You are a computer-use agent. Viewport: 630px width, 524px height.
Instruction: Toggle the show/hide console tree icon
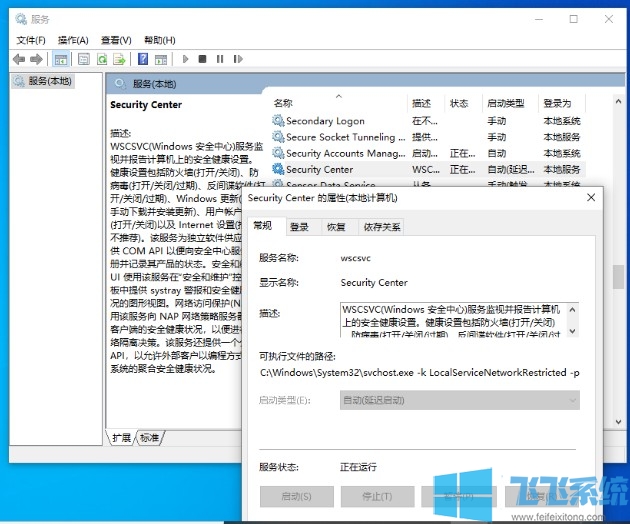(x=61, y=59)
